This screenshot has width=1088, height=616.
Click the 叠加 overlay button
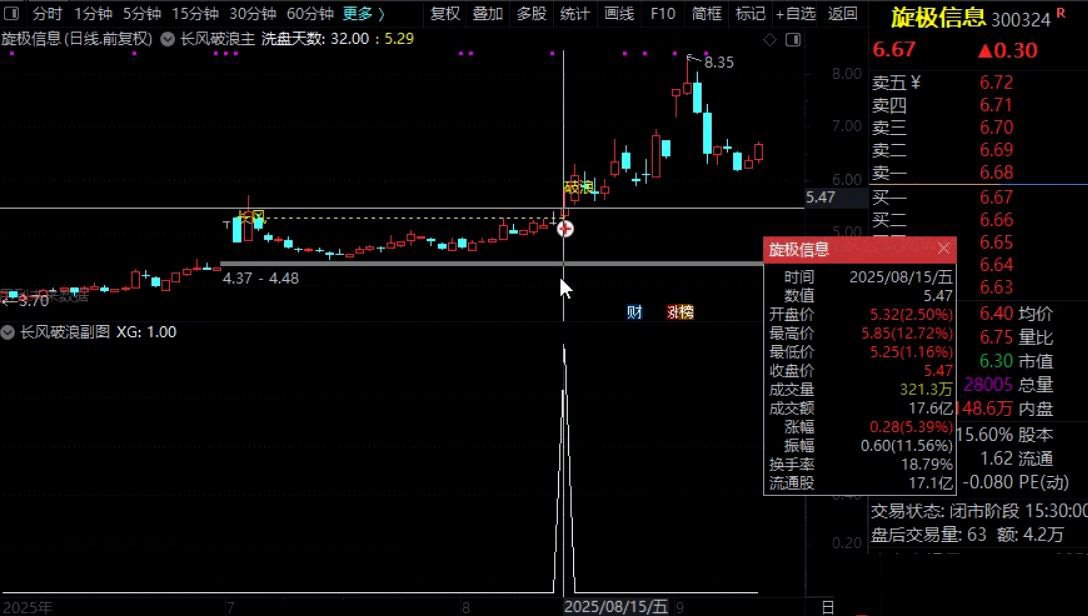pyautogui.click(x=488, y=13)
